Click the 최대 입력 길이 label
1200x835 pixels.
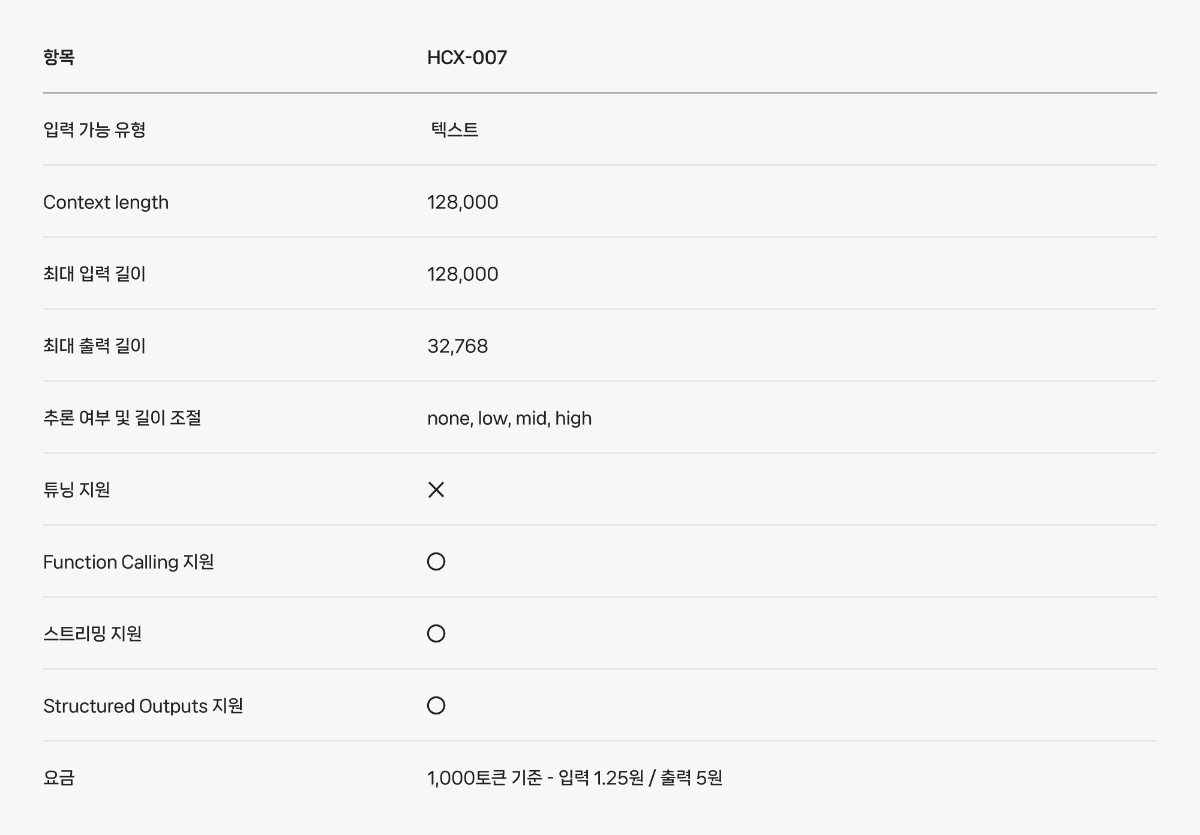pyautogui.click(x=95, y=274)
